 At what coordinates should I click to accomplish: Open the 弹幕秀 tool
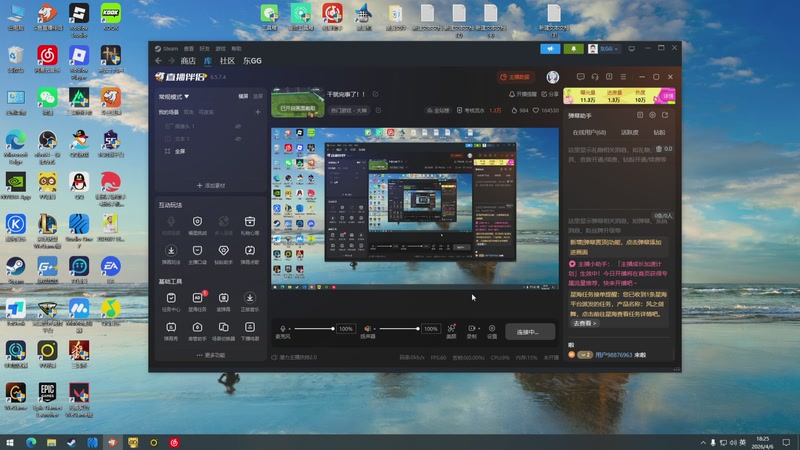(x=171, y=331)
